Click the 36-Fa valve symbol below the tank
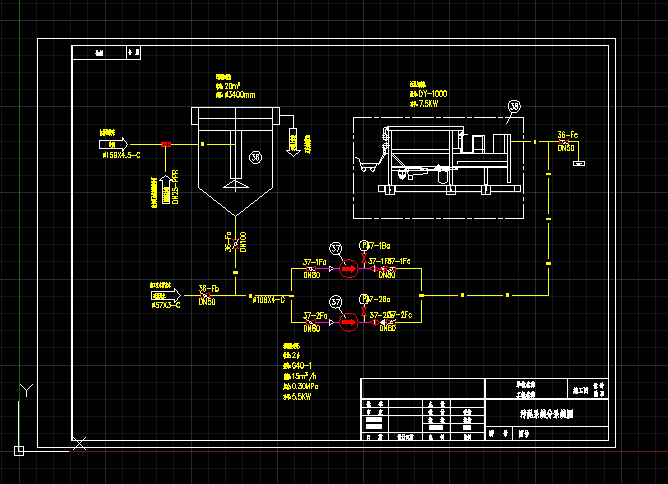This screenshot has width=668, height=484. tap(236, 244)
